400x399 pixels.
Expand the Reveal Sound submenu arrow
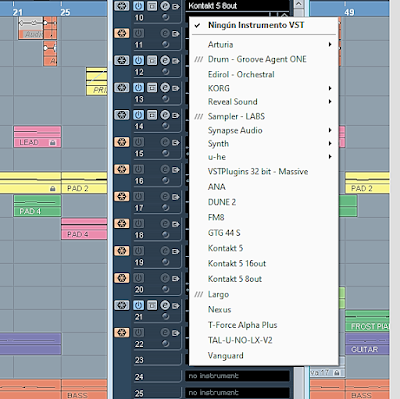pyautogui.click(x=330, y=102)
